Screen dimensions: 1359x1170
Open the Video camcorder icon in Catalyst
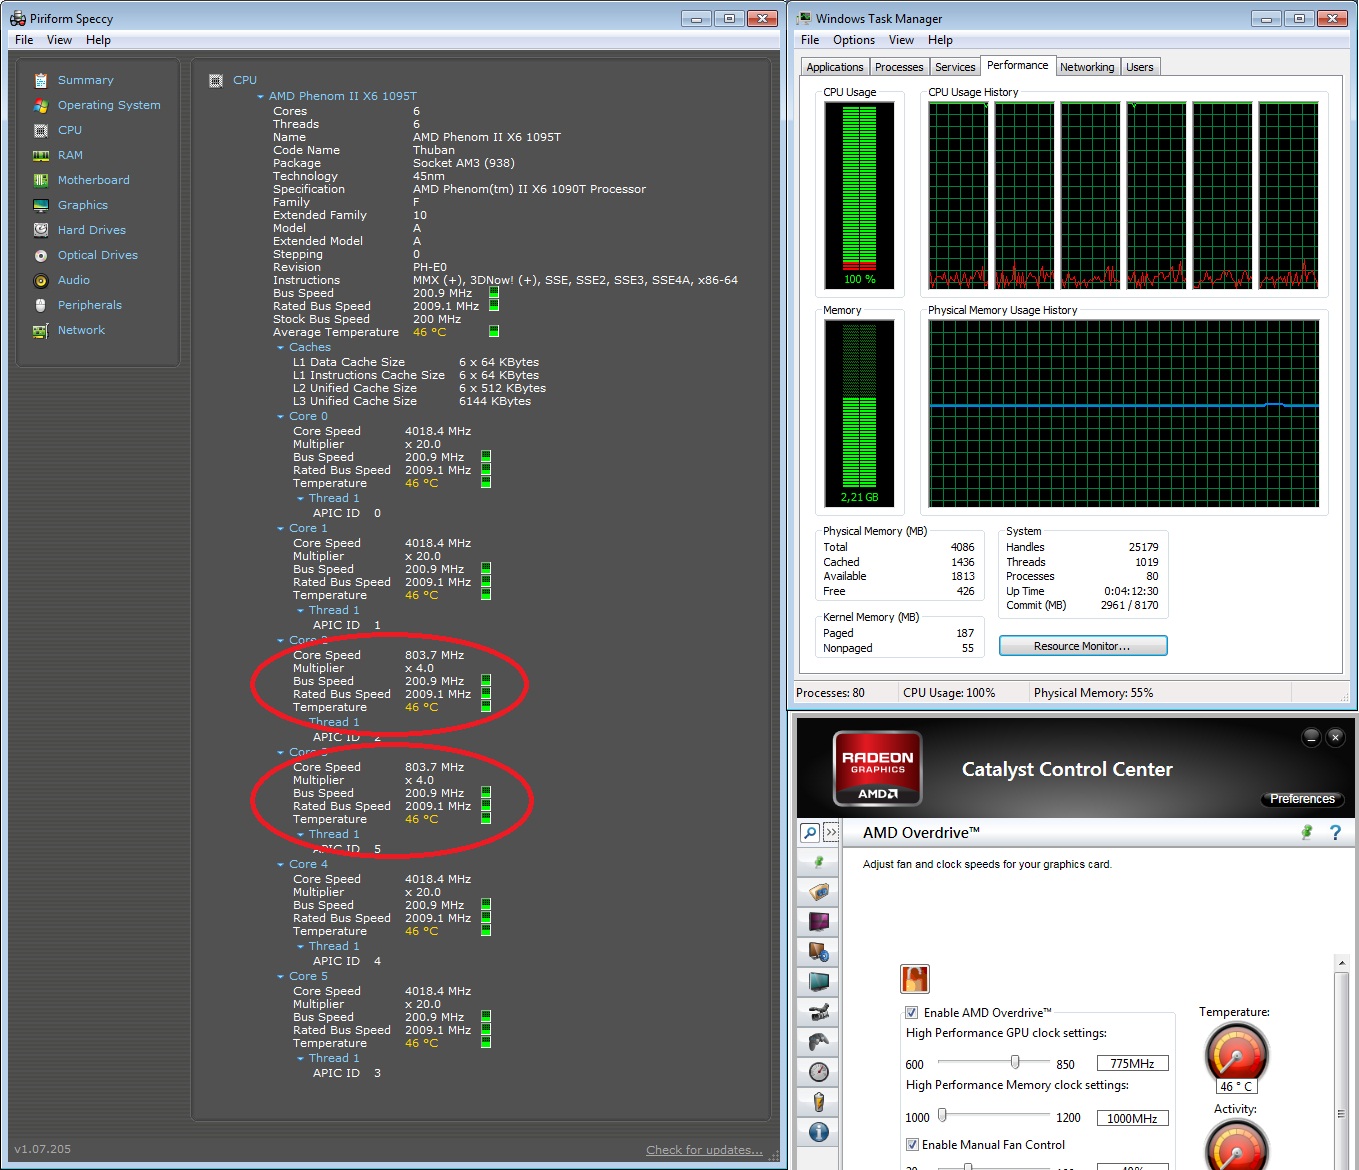819,1012
